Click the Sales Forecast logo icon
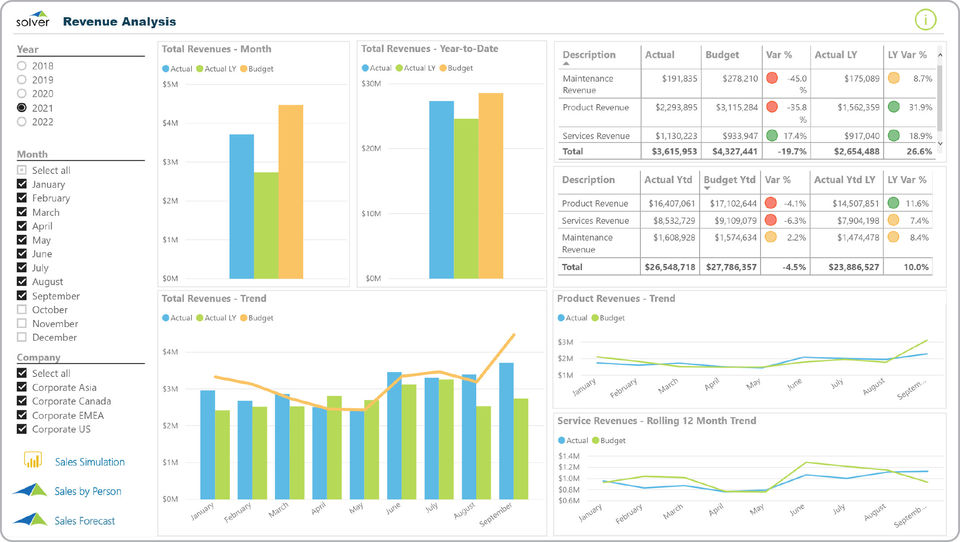The width and height of the screenshot is (960, 542). coord(30,519)
